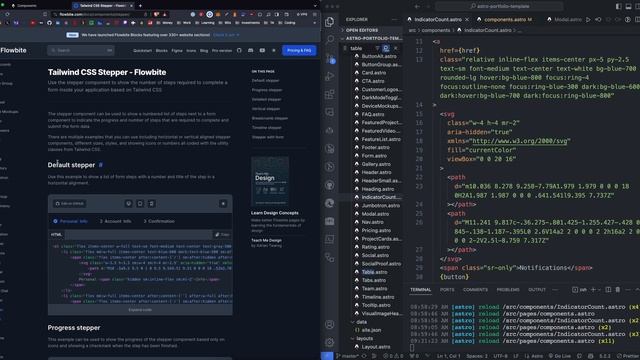Open site.json in the explorer
Viewport: 640px width, 360px height.
tap(371, 330)
